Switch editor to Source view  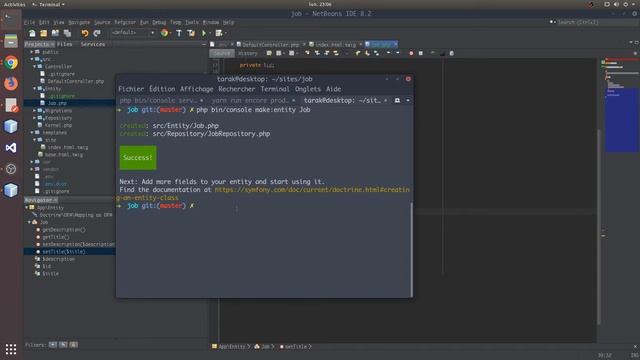tap(222, 53)
